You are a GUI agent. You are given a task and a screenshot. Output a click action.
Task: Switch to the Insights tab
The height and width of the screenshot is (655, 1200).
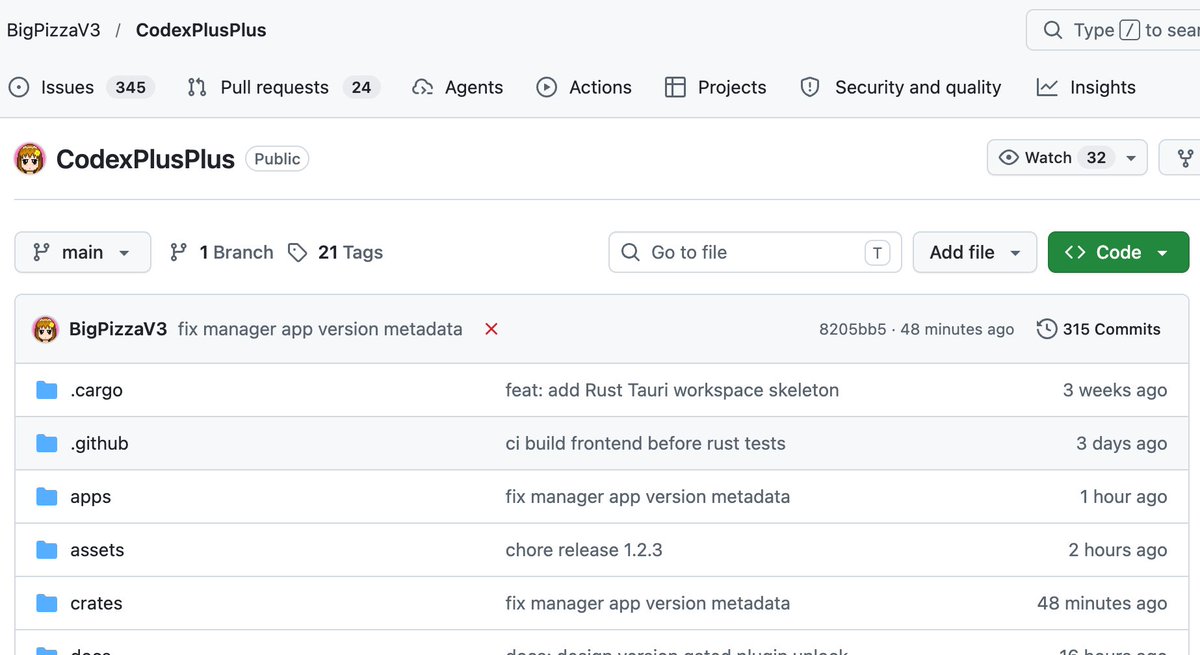click(x=1086, y=87)
